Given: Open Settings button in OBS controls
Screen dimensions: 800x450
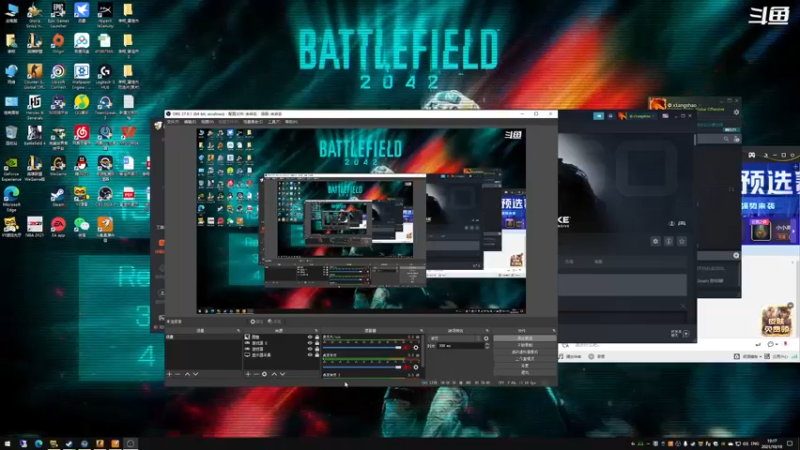Looking at the screenshot, I should [x=525, y=366].
